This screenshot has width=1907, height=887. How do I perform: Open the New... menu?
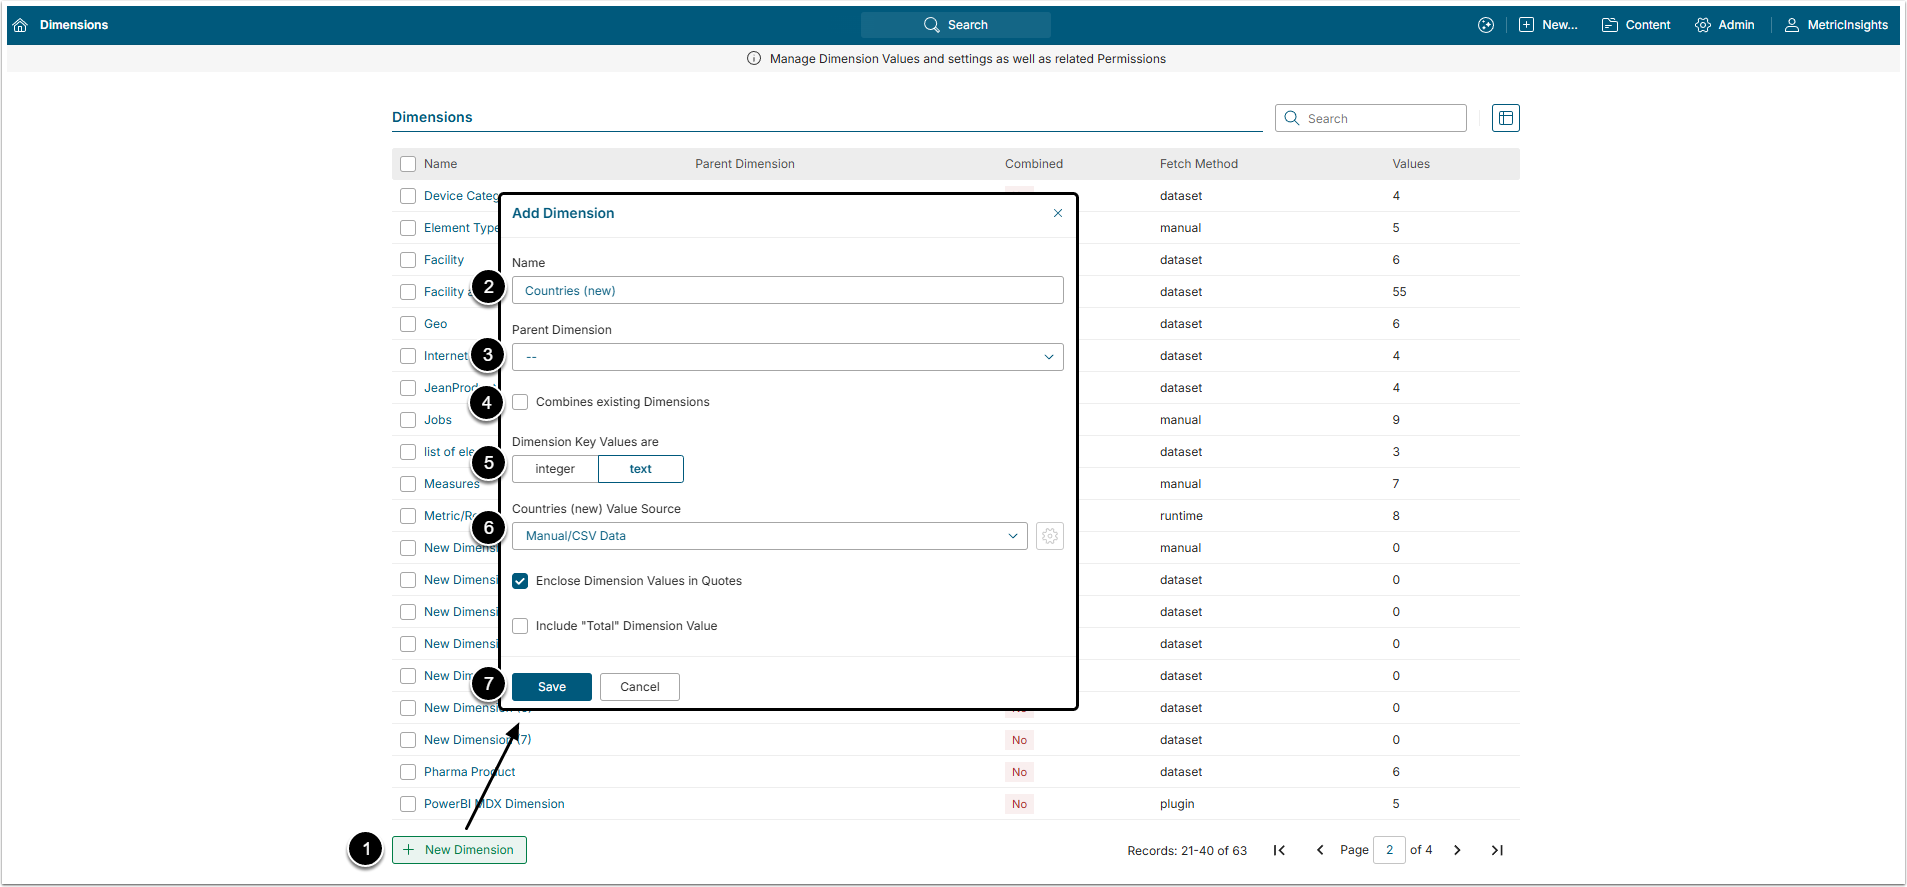coord(1548,25)
